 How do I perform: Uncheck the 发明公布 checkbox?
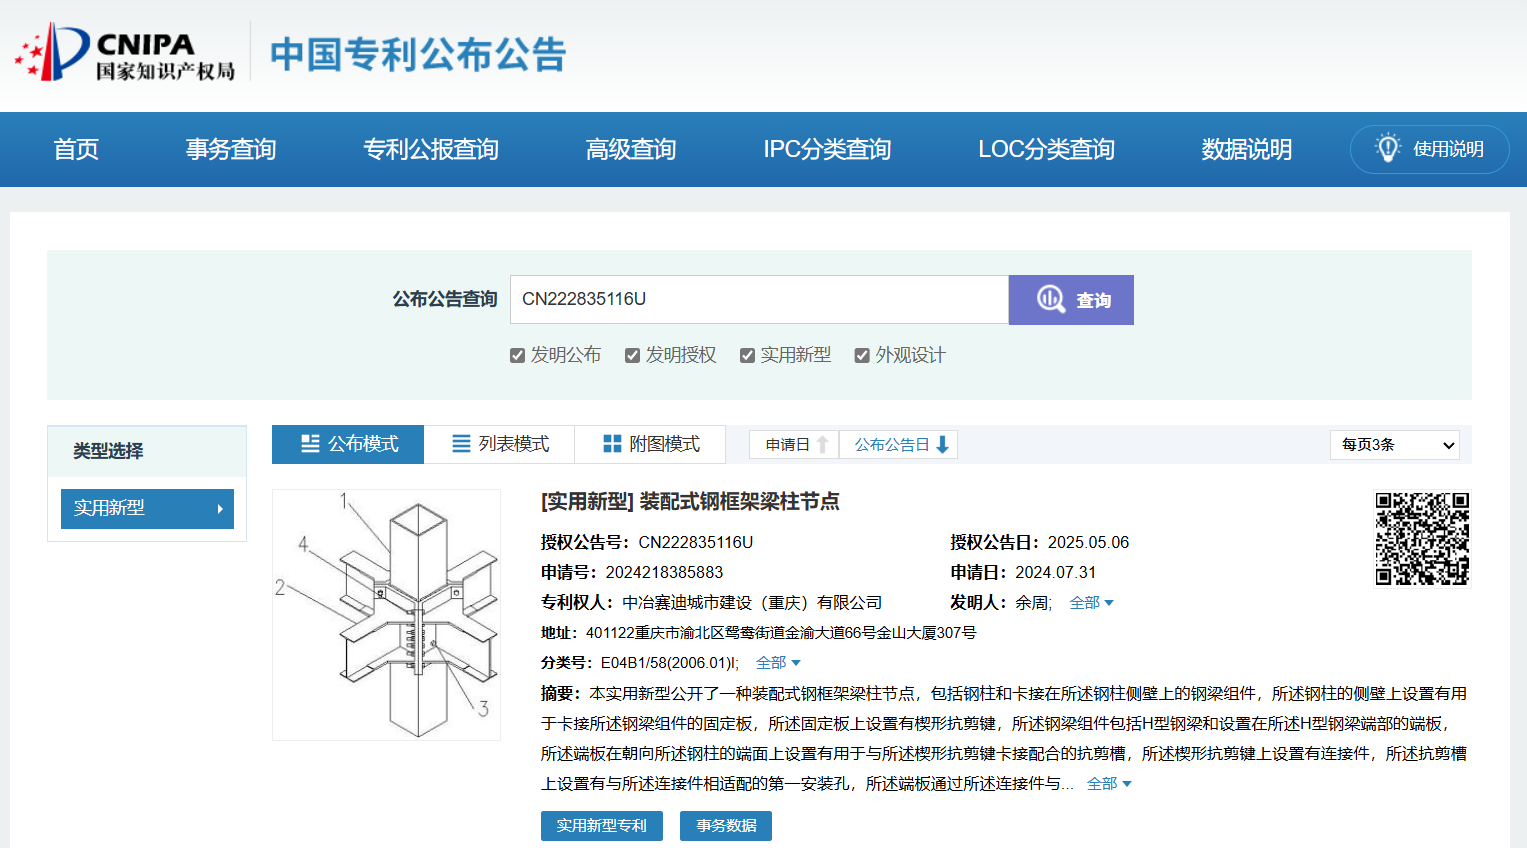tap(517, 356)
